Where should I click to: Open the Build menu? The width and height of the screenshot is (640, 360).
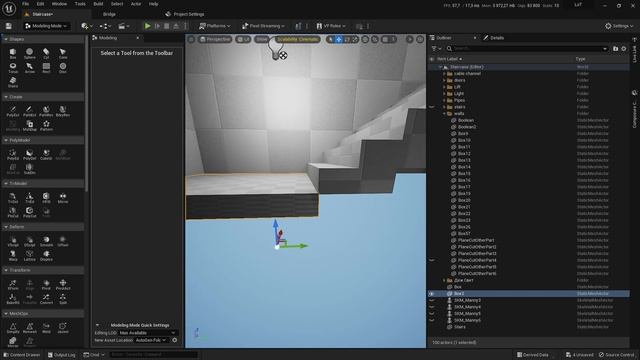pyautogui.click(x=98, y=4)
